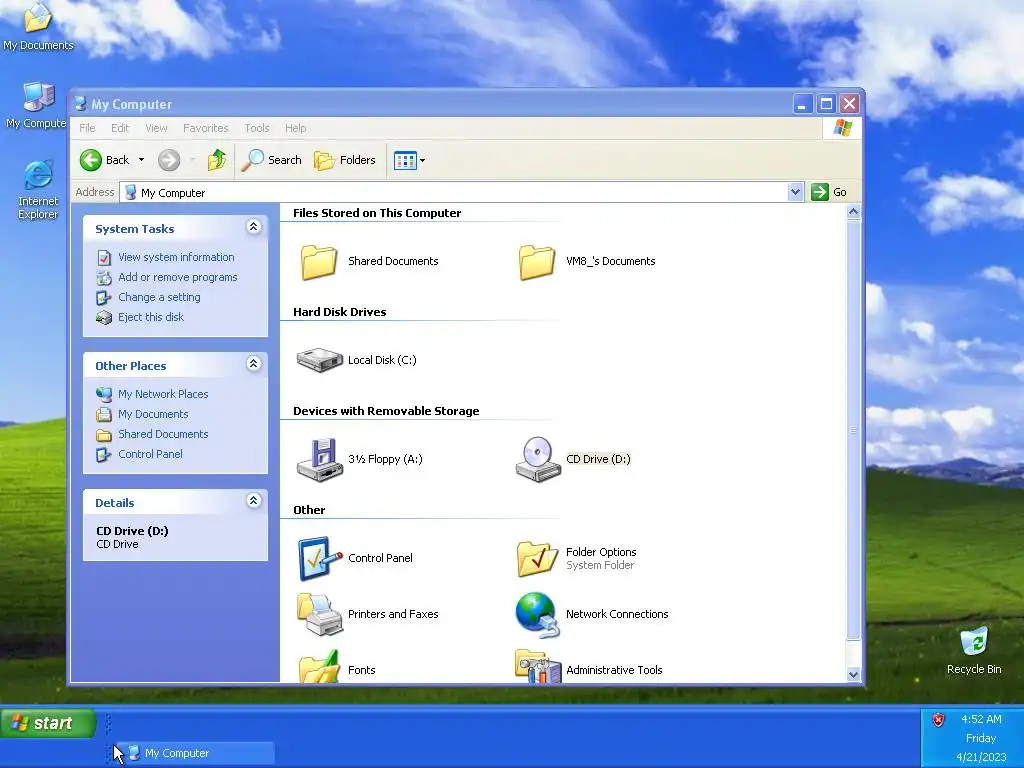Open the Printers and Faxes icon

pos(319,615)
